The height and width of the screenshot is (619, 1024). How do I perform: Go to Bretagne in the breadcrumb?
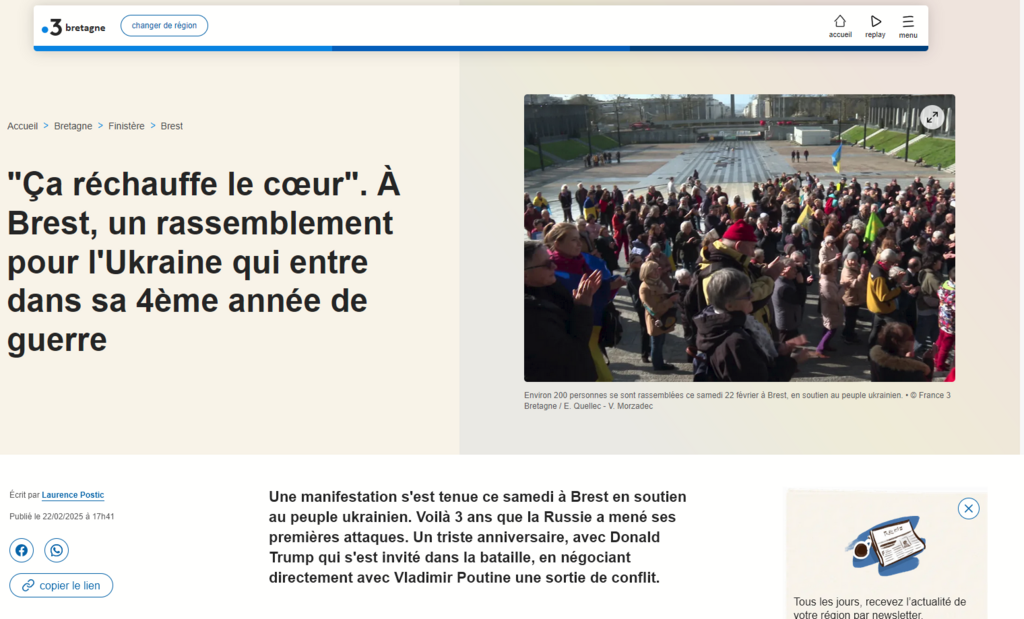click(x=73, y=126)
